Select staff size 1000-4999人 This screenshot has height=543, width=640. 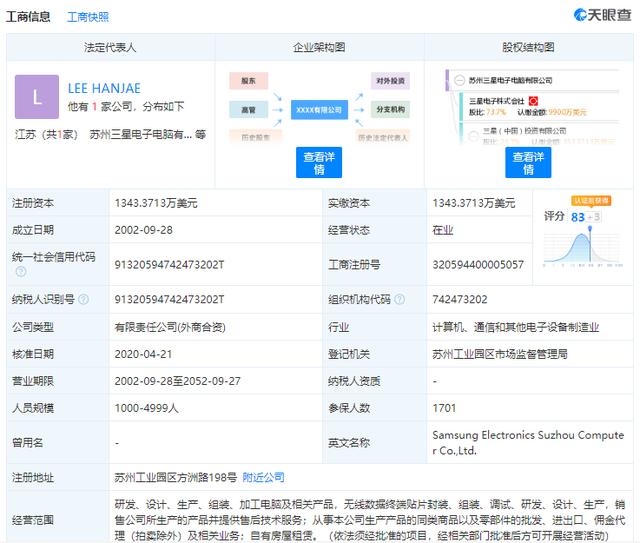pyautogui.click(x=147, y=408)
